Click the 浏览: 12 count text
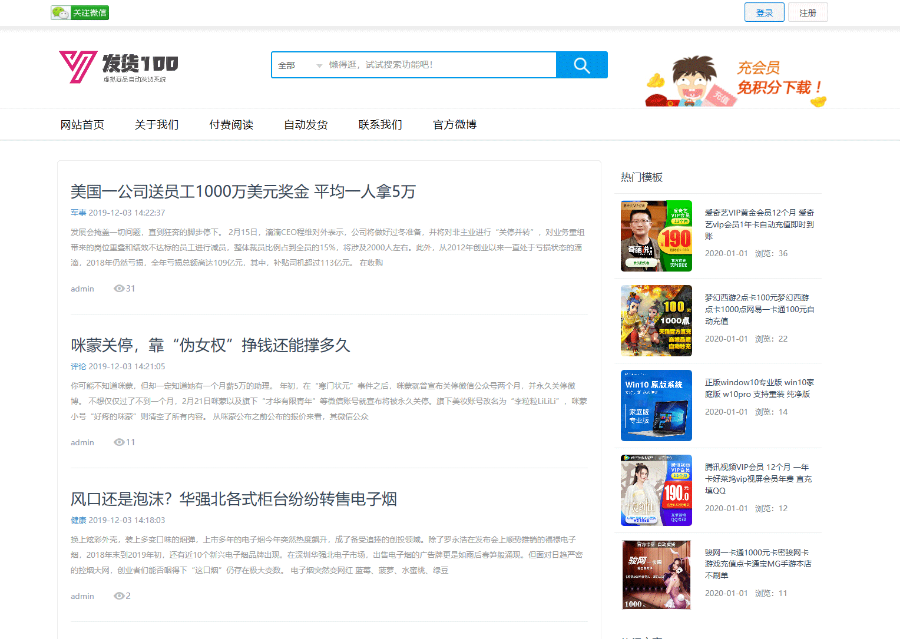The image size is (900, 639). [771, 508]
